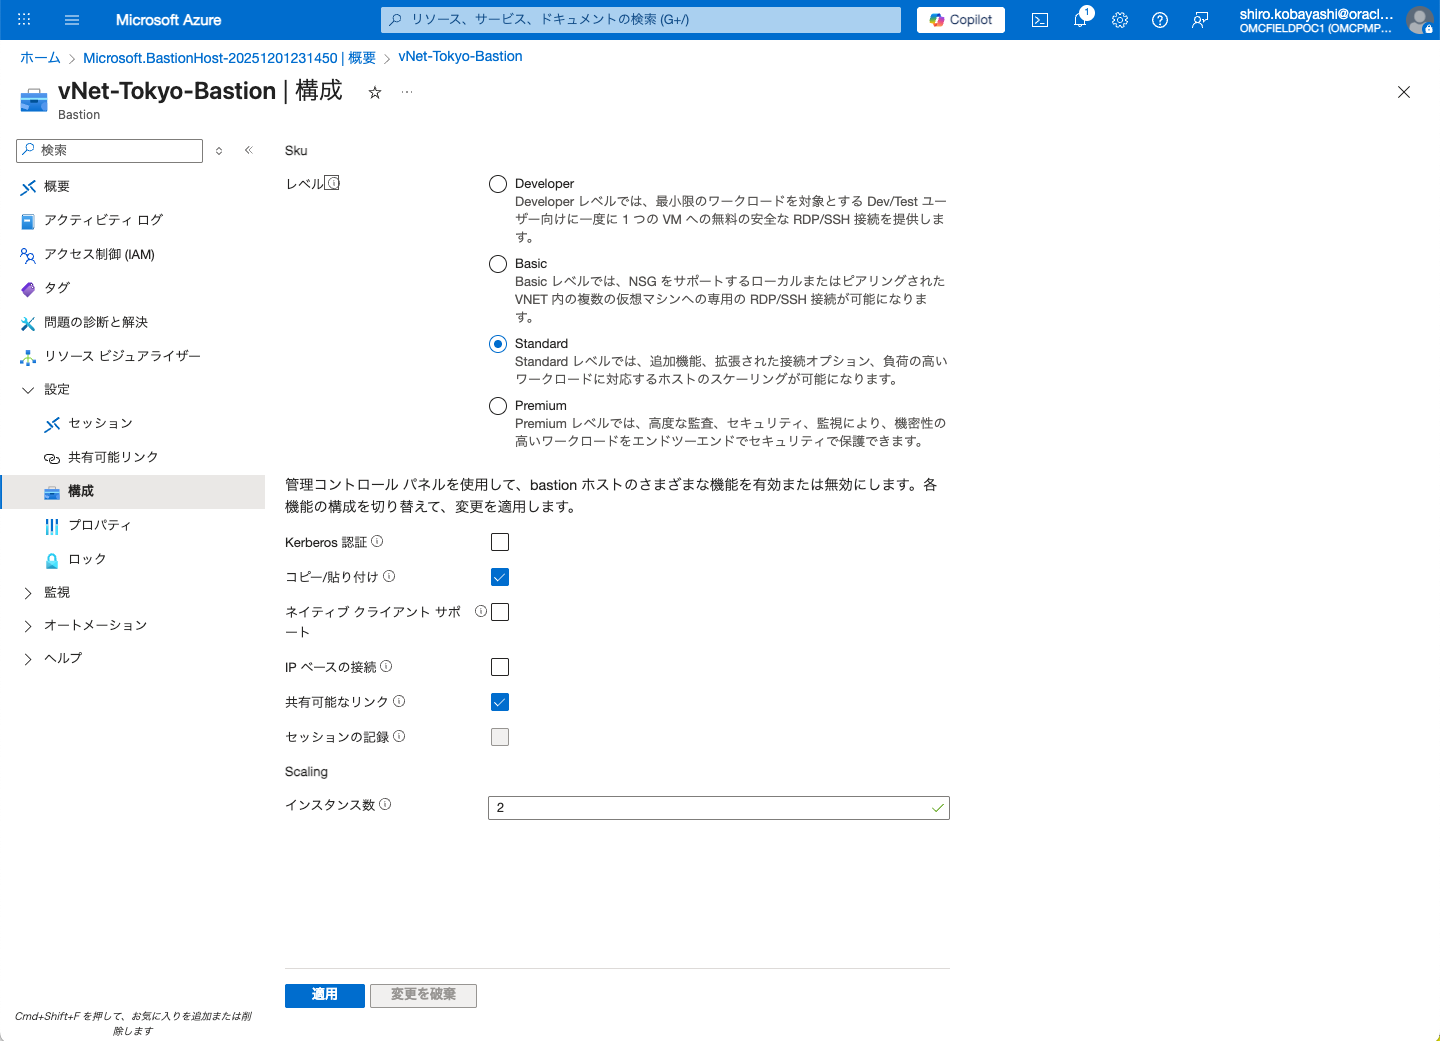The image size is (1440, 1041).
Task: Navigate to ホーム via the breadcrumb
Action: [39, 57]
